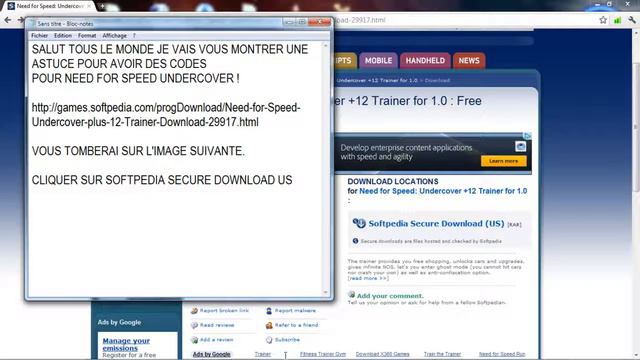Click Need for Speed Run ad link

pyautogui.click(x=502, y=354)
